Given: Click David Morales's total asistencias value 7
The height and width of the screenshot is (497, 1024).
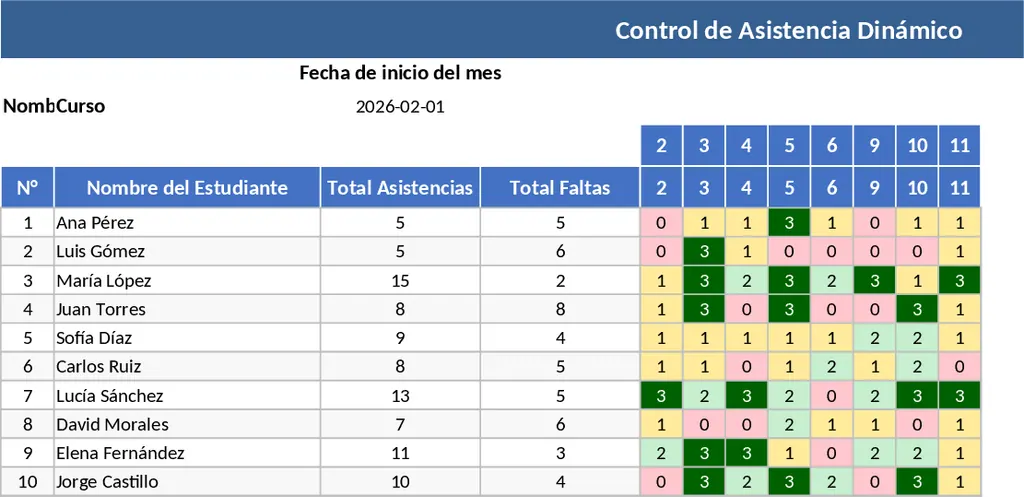Looking at the screenshot, I should coord(400,425).
